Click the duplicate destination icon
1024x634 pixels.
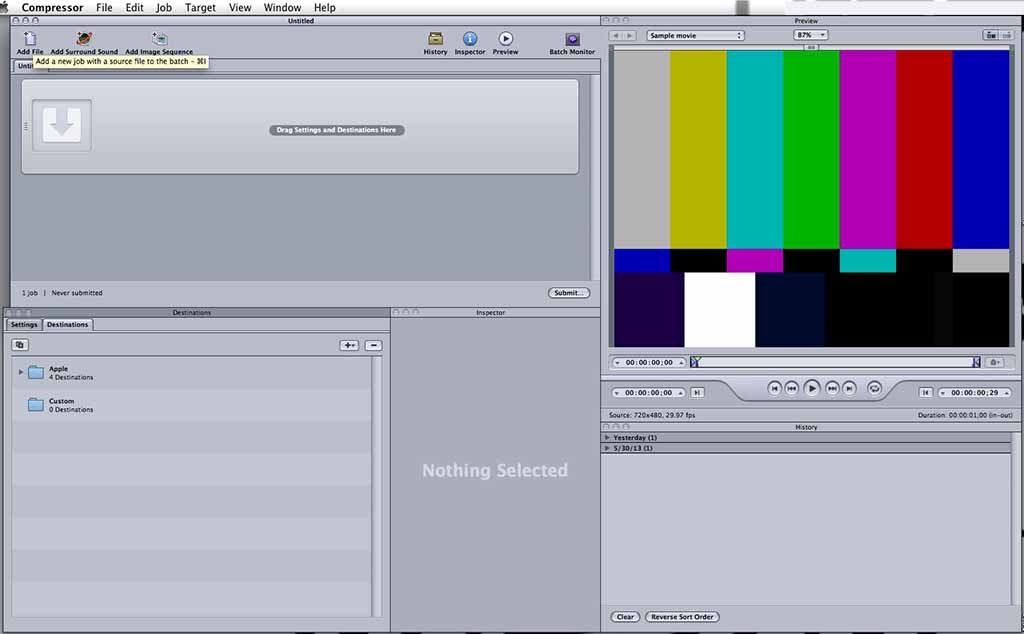click(20, 345)
